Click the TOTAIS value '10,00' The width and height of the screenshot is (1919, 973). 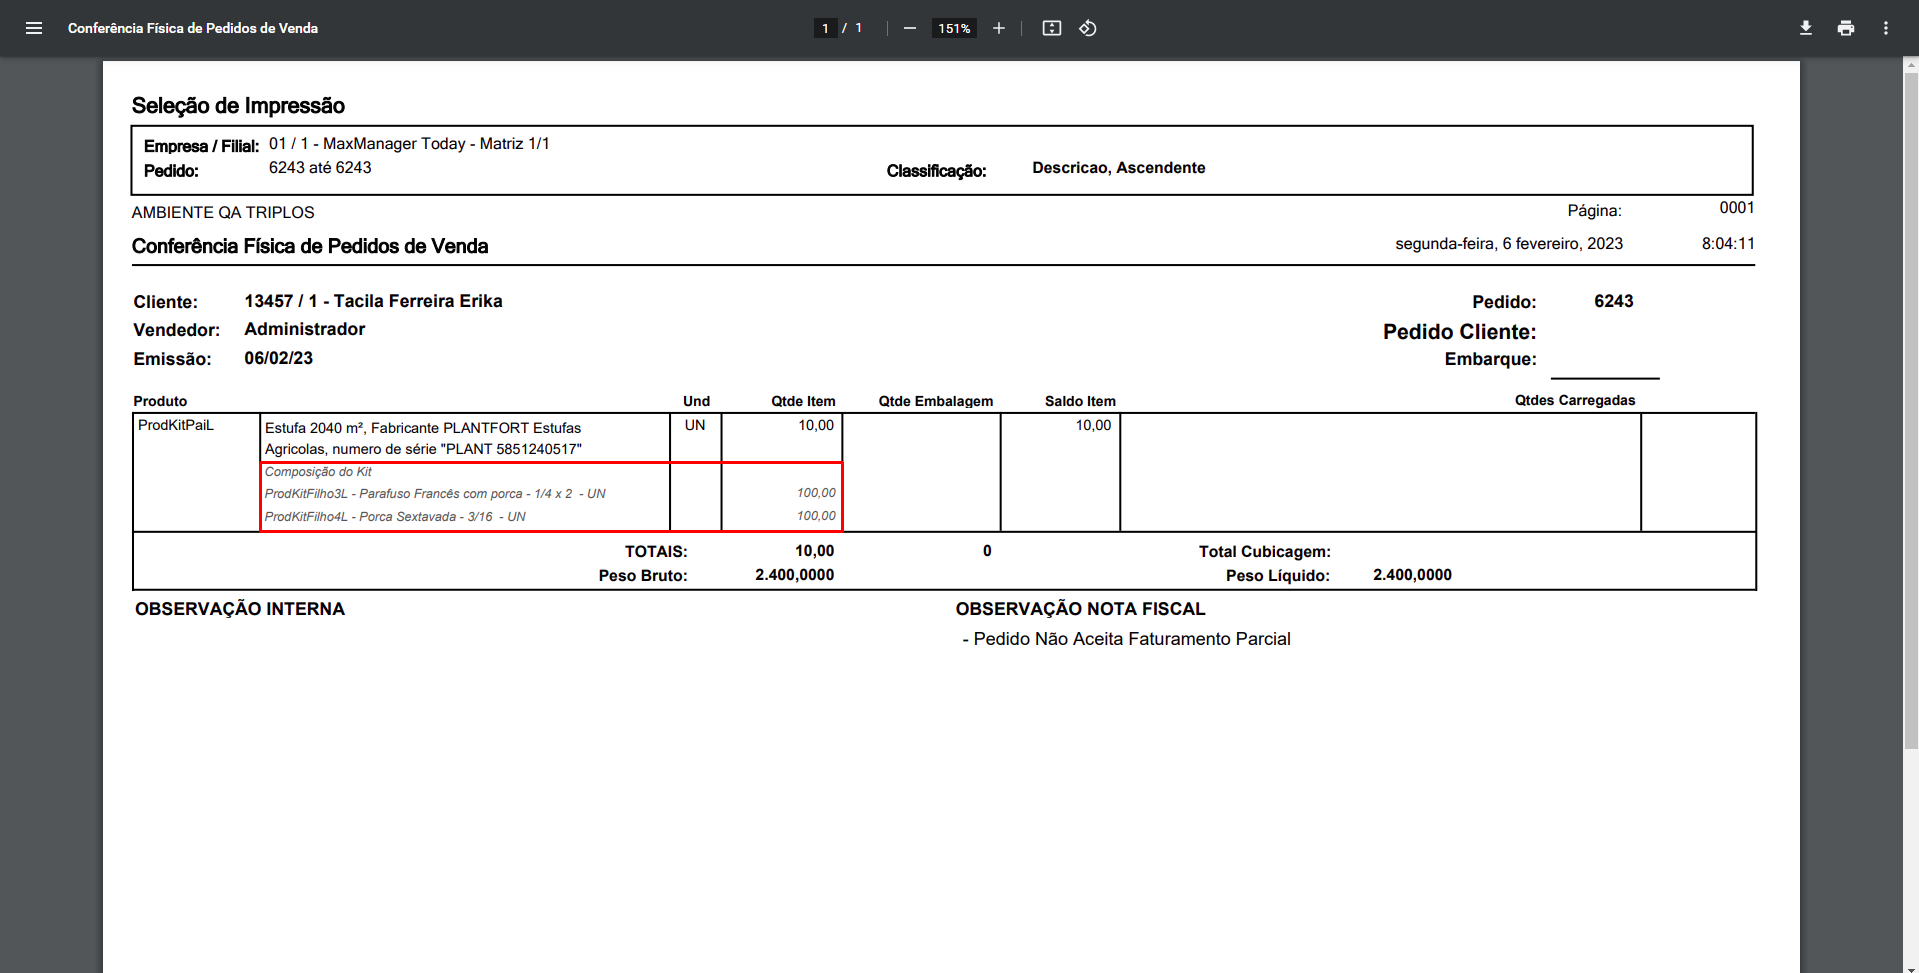point(814,551)
